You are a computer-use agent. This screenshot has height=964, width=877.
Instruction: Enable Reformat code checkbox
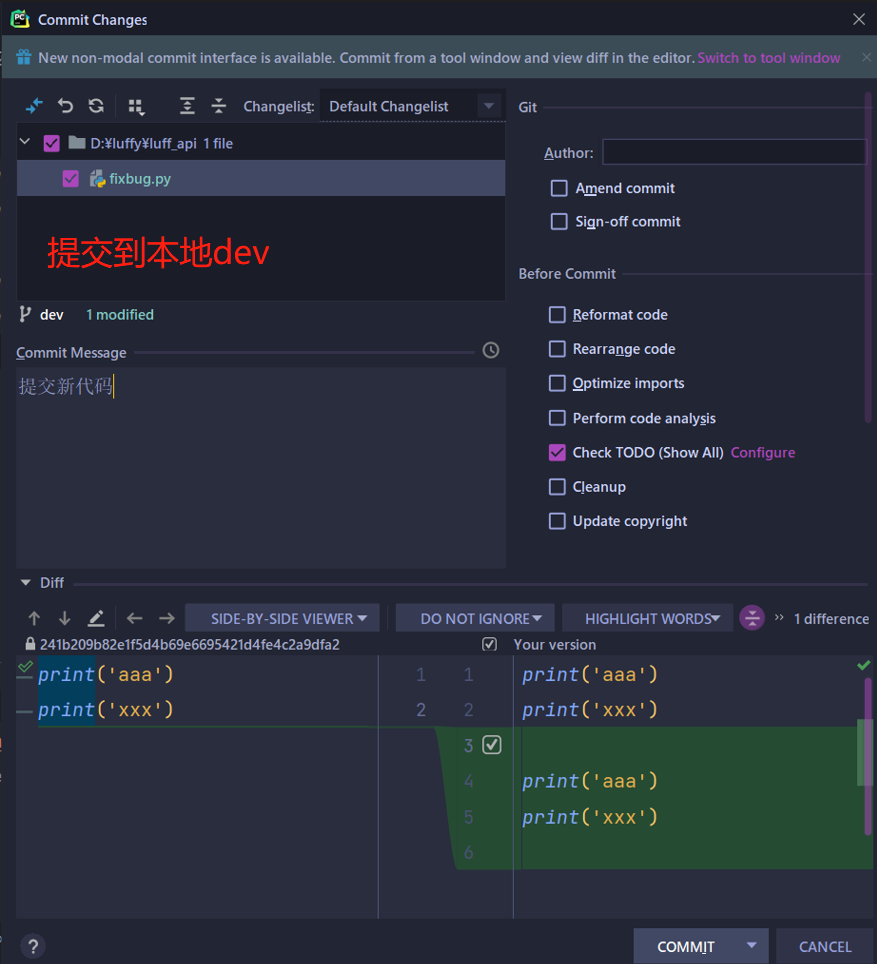coord(557,315)
